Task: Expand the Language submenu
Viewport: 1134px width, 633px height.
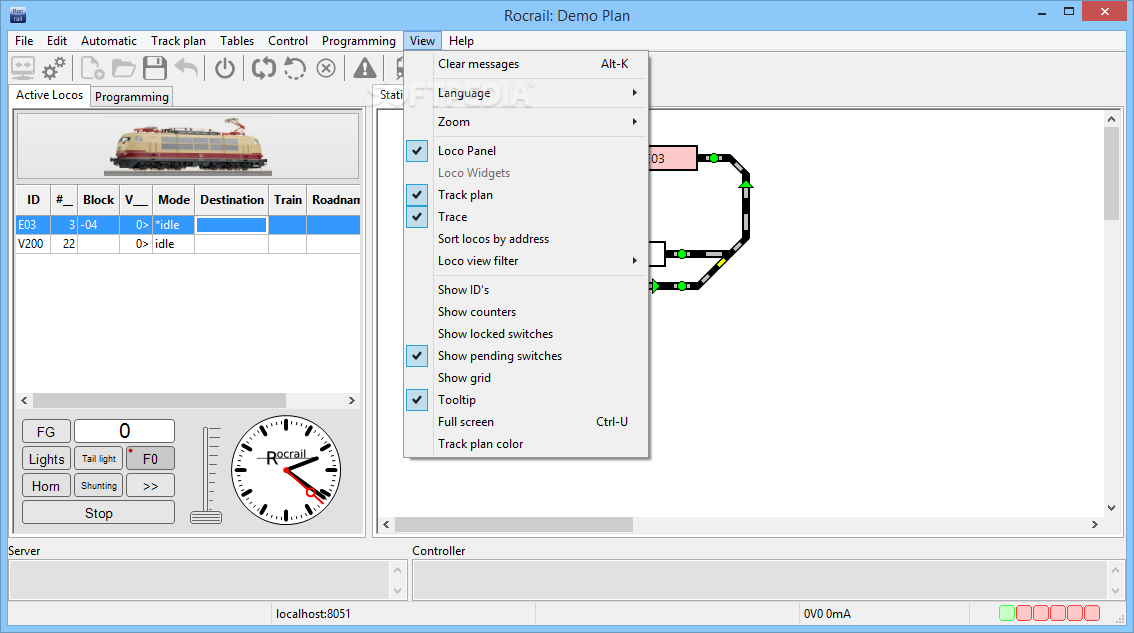Action: point(526,93)
